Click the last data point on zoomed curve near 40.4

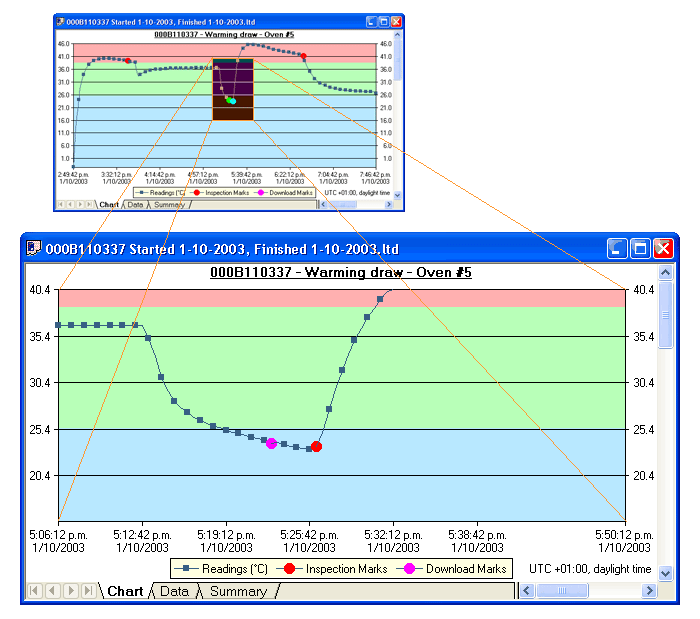point(380,299)
